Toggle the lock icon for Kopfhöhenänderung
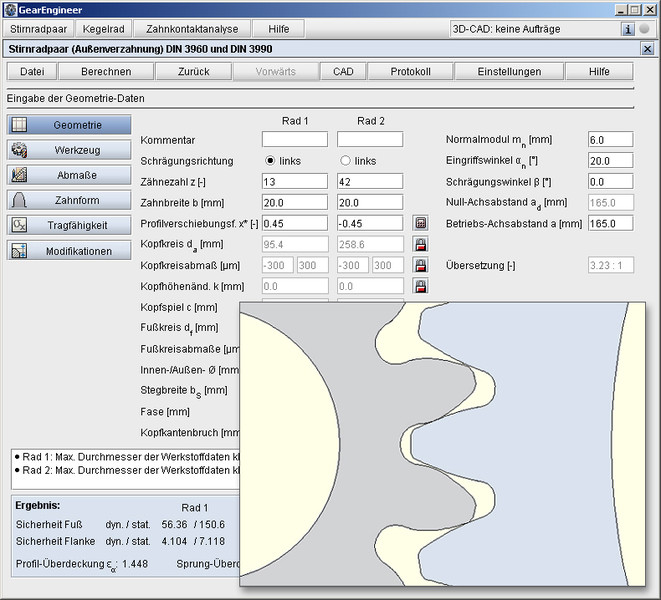 pos(421,286)
